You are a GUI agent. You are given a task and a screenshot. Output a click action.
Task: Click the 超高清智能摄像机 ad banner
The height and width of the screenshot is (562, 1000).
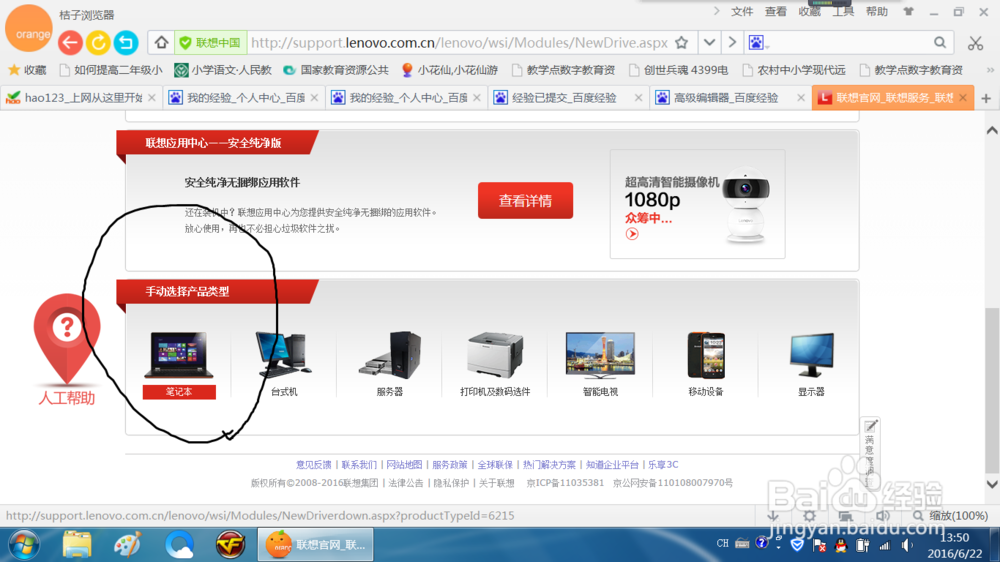[x=698, y=204]
